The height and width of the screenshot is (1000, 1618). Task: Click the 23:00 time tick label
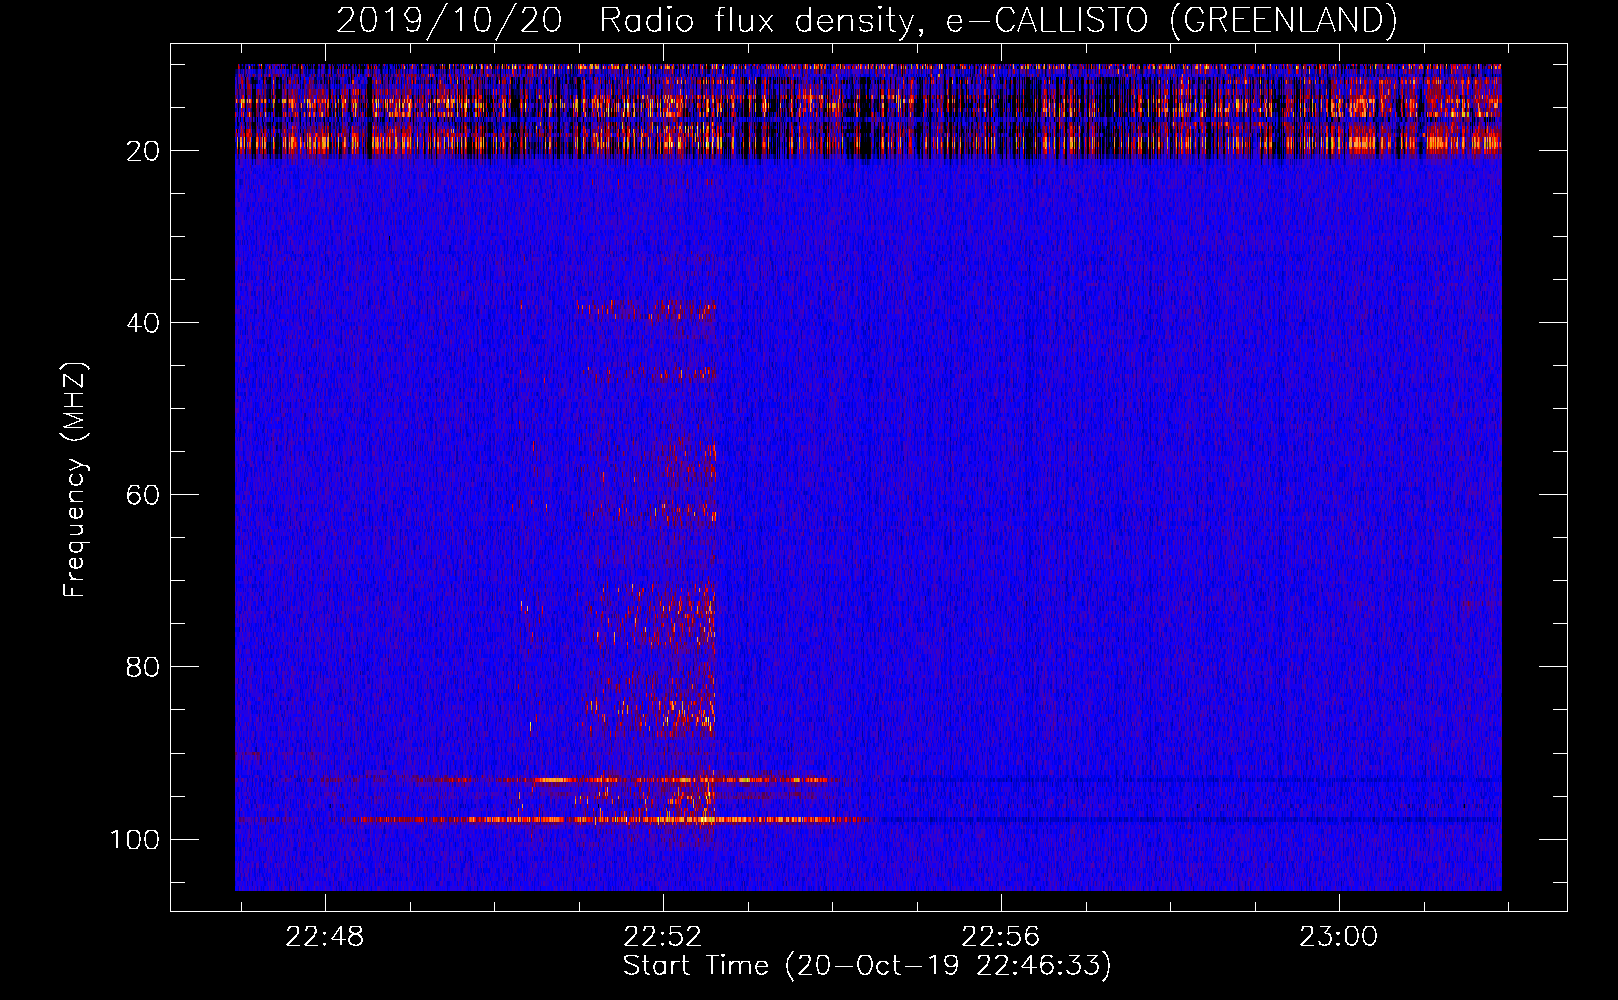tap(1339, 937)
